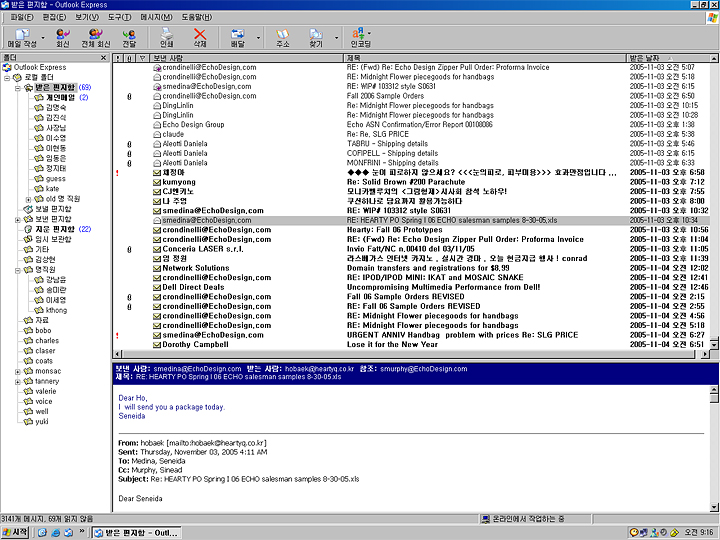Screen dimensions: 720x540
Task: Expand the 보낸 편지함 folder node
Action: click(x=17, y=219)
